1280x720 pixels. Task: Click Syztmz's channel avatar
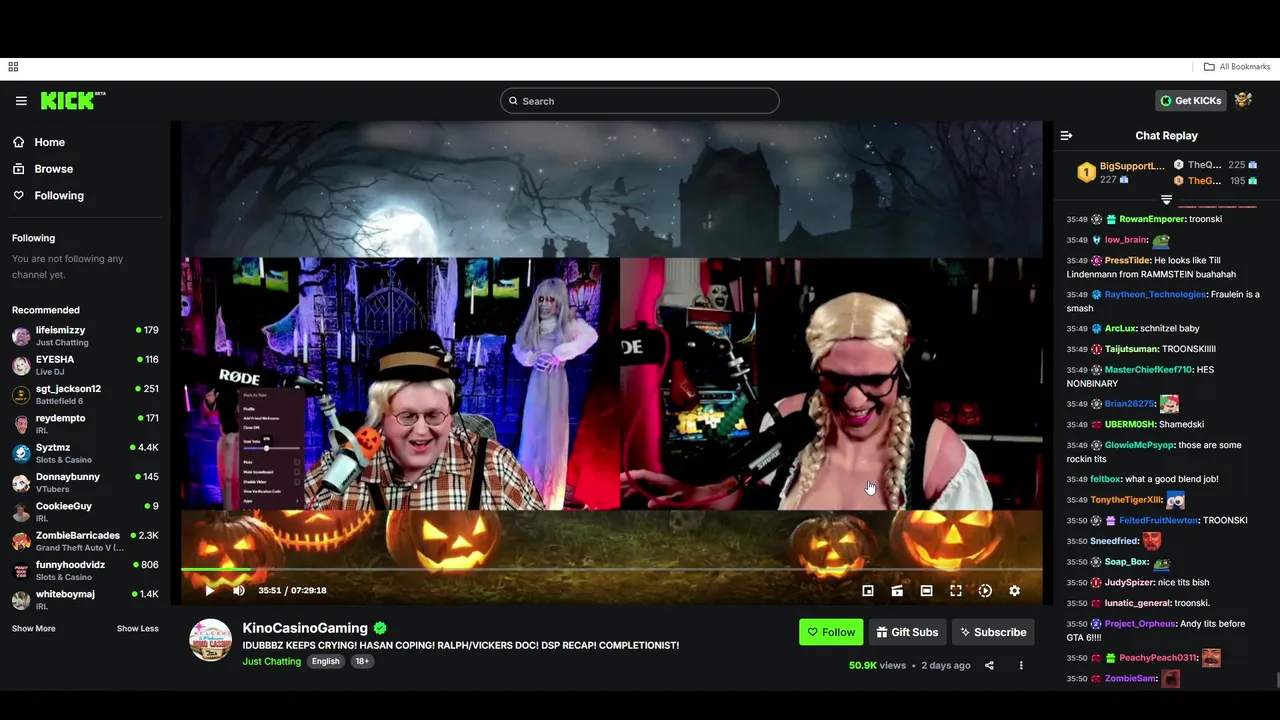[x=21, y=453]
